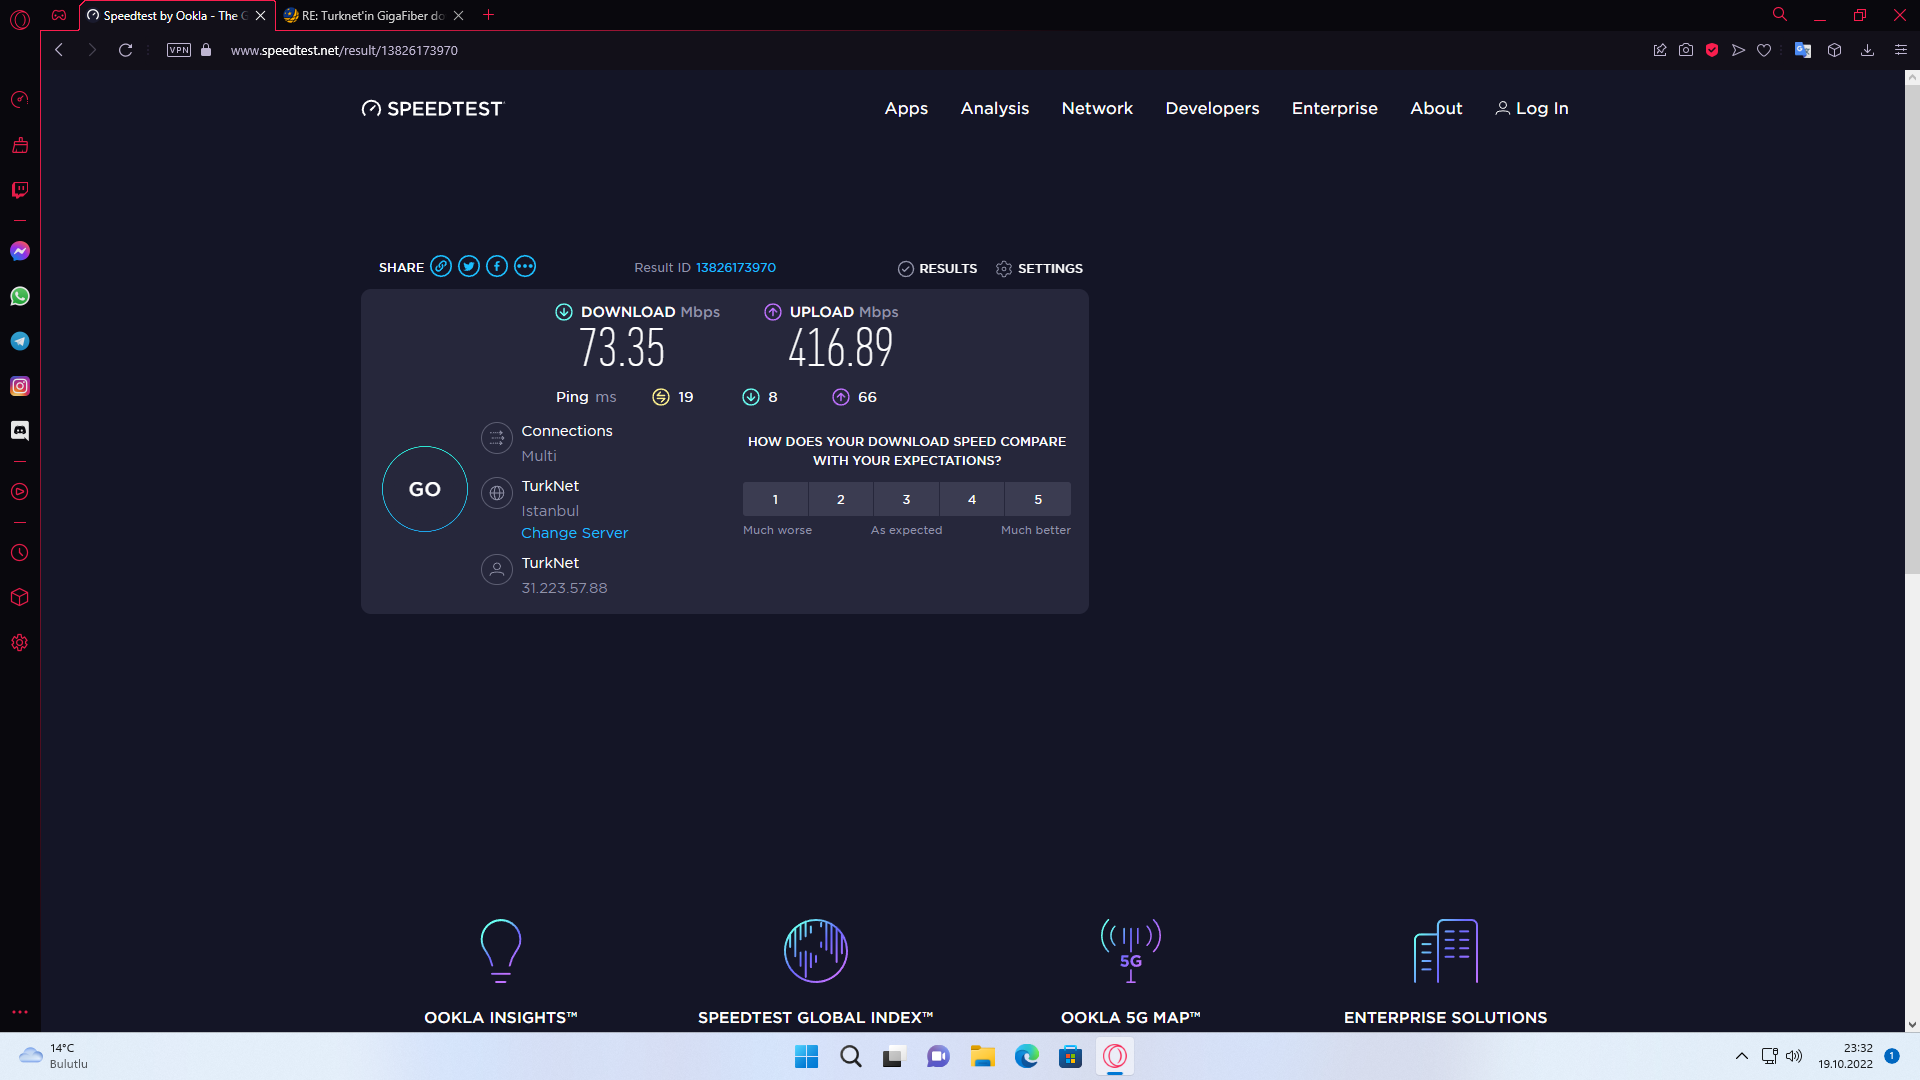Open the Developers menu
This screenshot has height=1080, width=1920.
click(1212, 108)
